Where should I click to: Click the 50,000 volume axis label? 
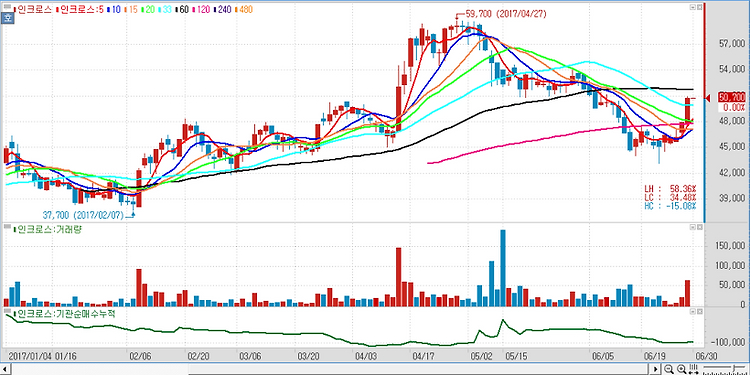point(732,285)
